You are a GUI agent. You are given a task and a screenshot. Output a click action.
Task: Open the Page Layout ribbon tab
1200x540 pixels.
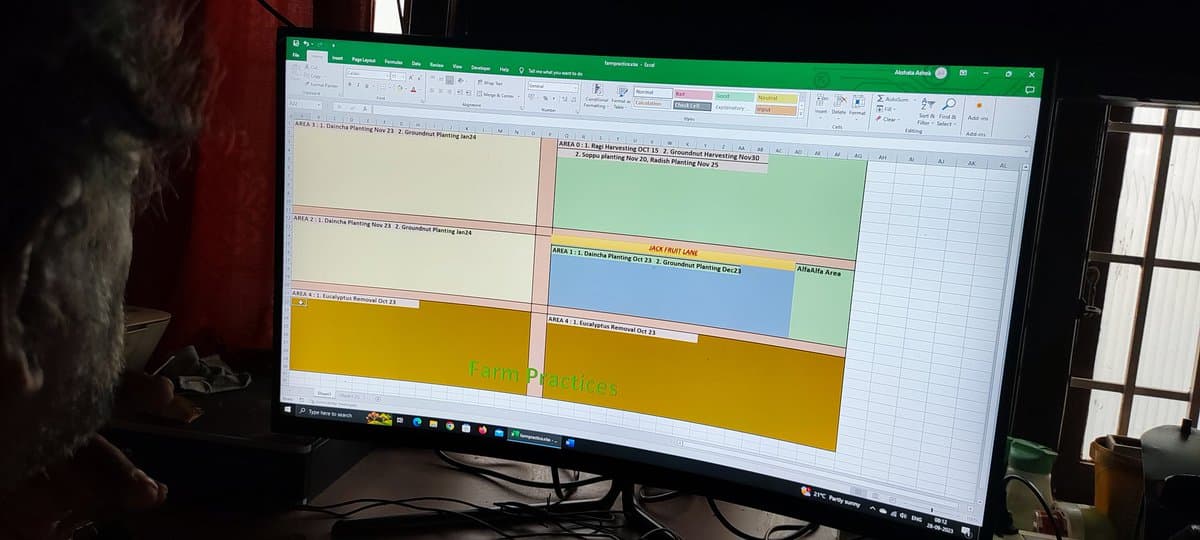coord(364,60)
